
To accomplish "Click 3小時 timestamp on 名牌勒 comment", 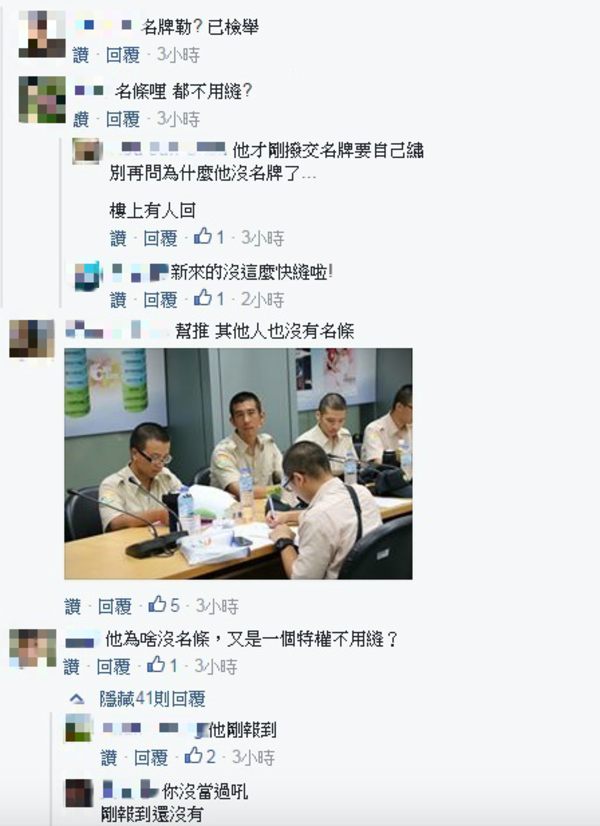I will point(179,55).
